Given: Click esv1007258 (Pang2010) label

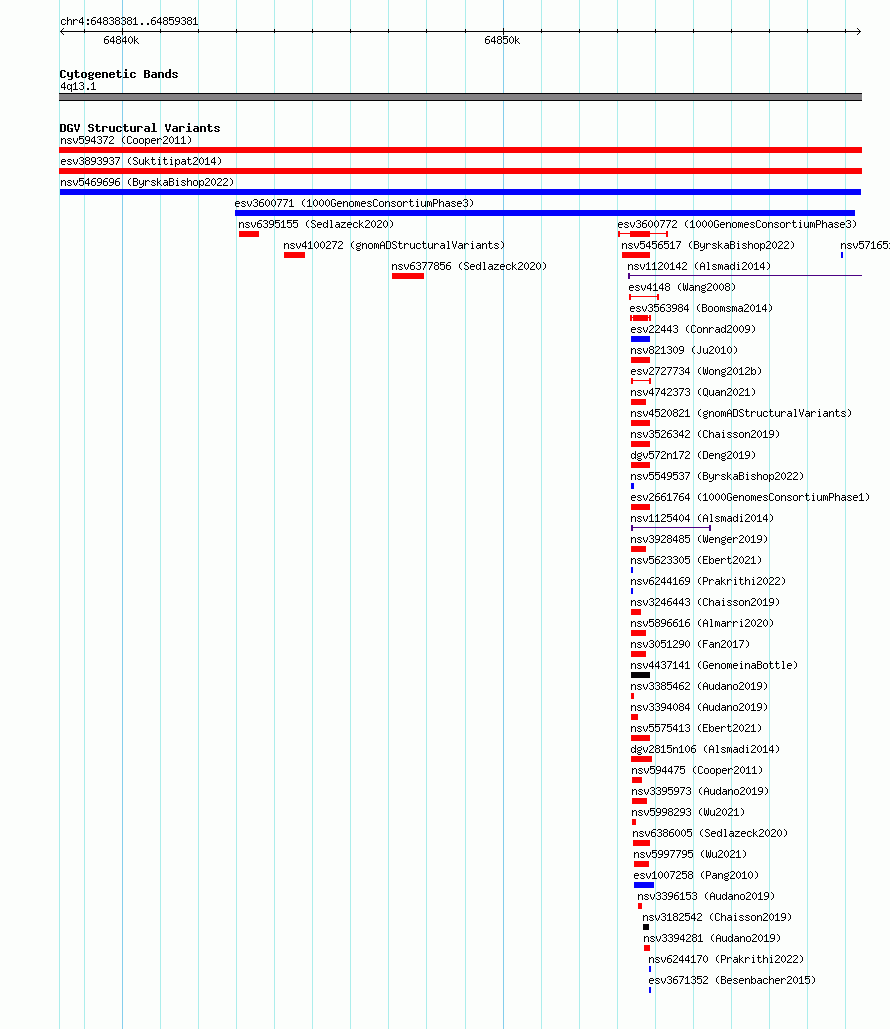Looking at the screenshot, I should tap(696, 875).
